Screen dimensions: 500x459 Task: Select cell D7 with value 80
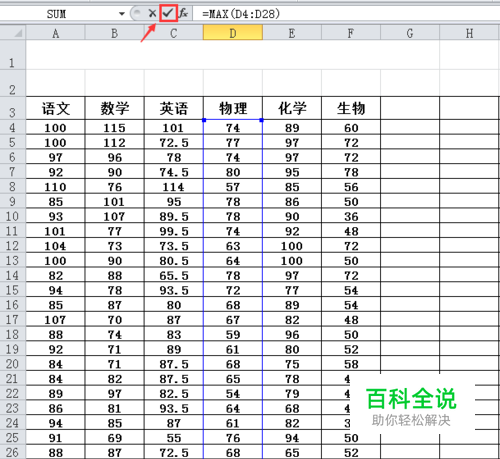233,172
